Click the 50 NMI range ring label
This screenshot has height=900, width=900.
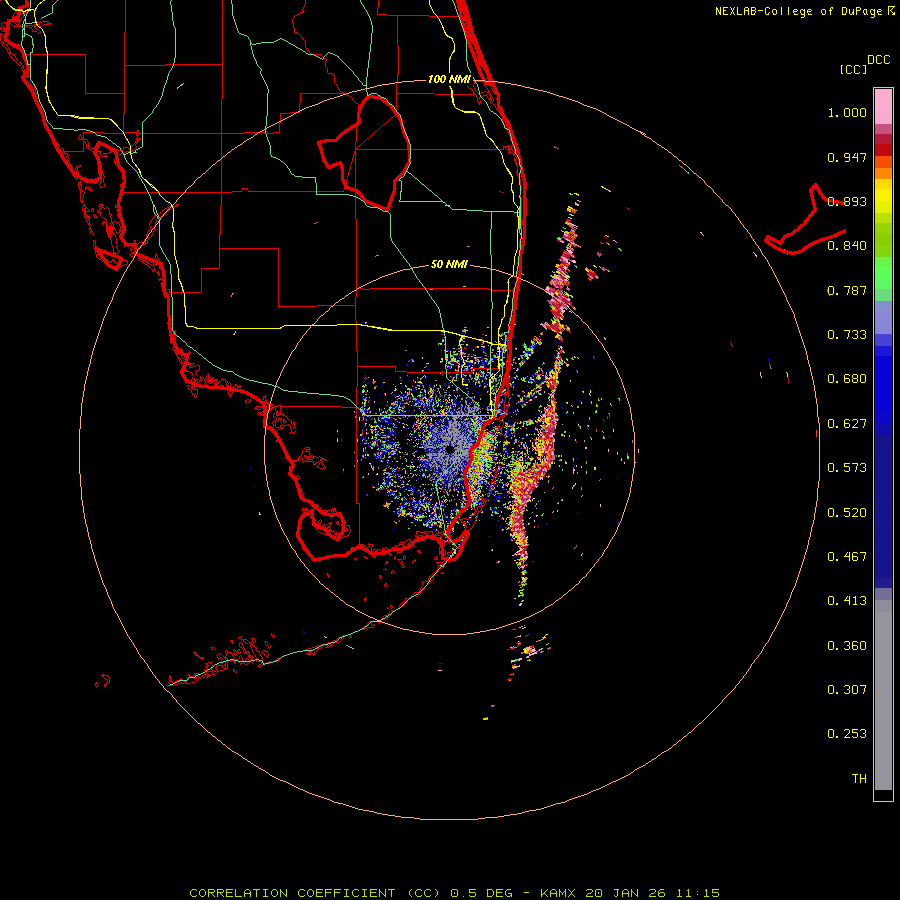coord(449,264)
